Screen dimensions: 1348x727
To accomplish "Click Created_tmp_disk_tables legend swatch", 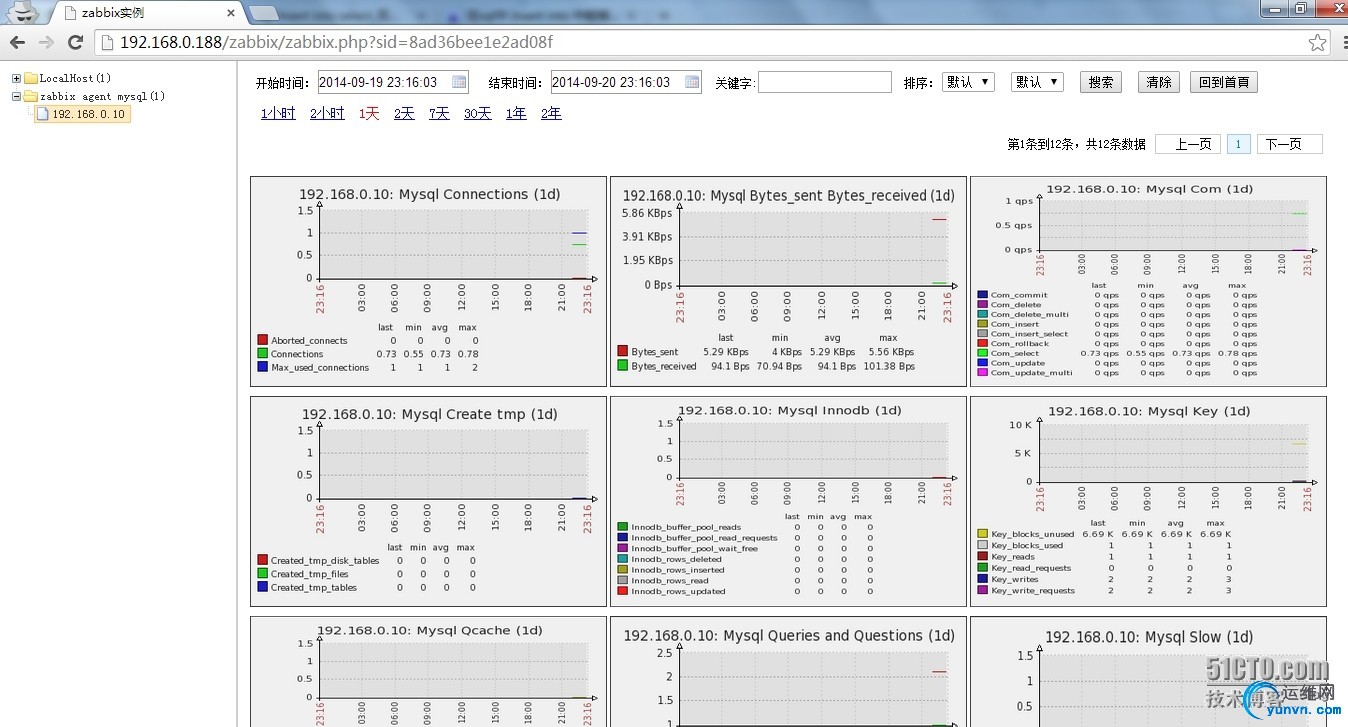I will point(263,560).
